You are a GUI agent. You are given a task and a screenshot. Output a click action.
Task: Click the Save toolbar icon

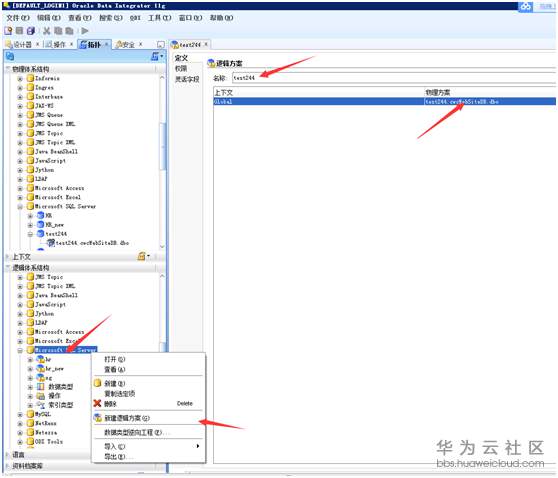[x=20, y=31]
